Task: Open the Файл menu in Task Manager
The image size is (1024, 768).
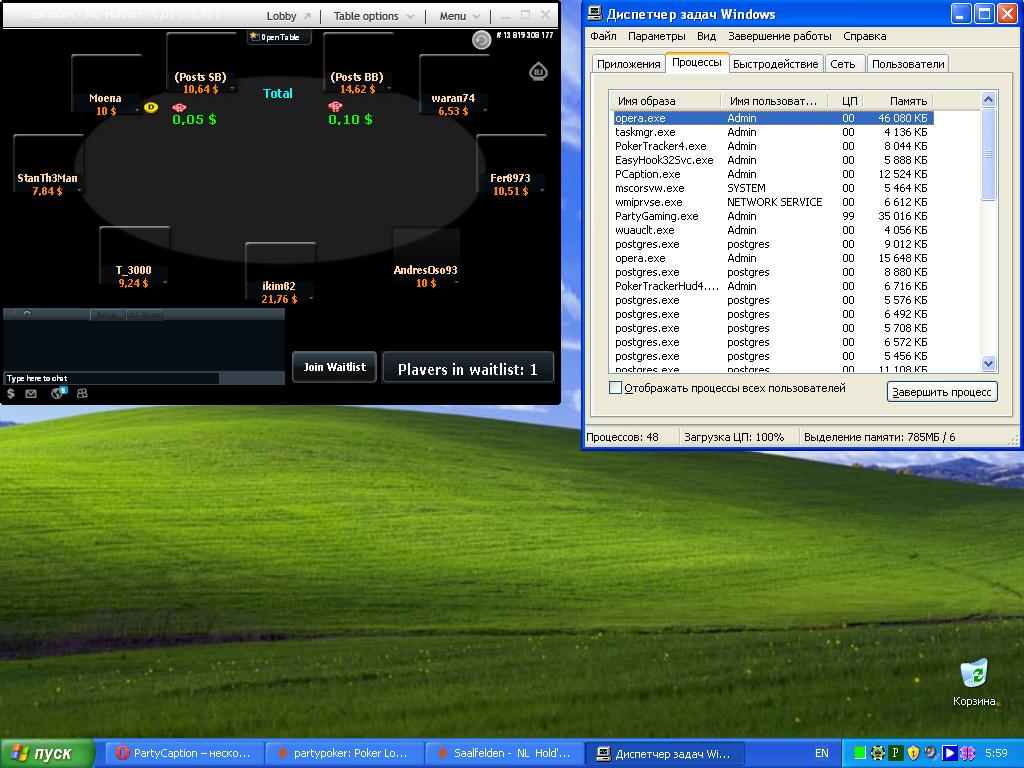Action: pos(603,36)
